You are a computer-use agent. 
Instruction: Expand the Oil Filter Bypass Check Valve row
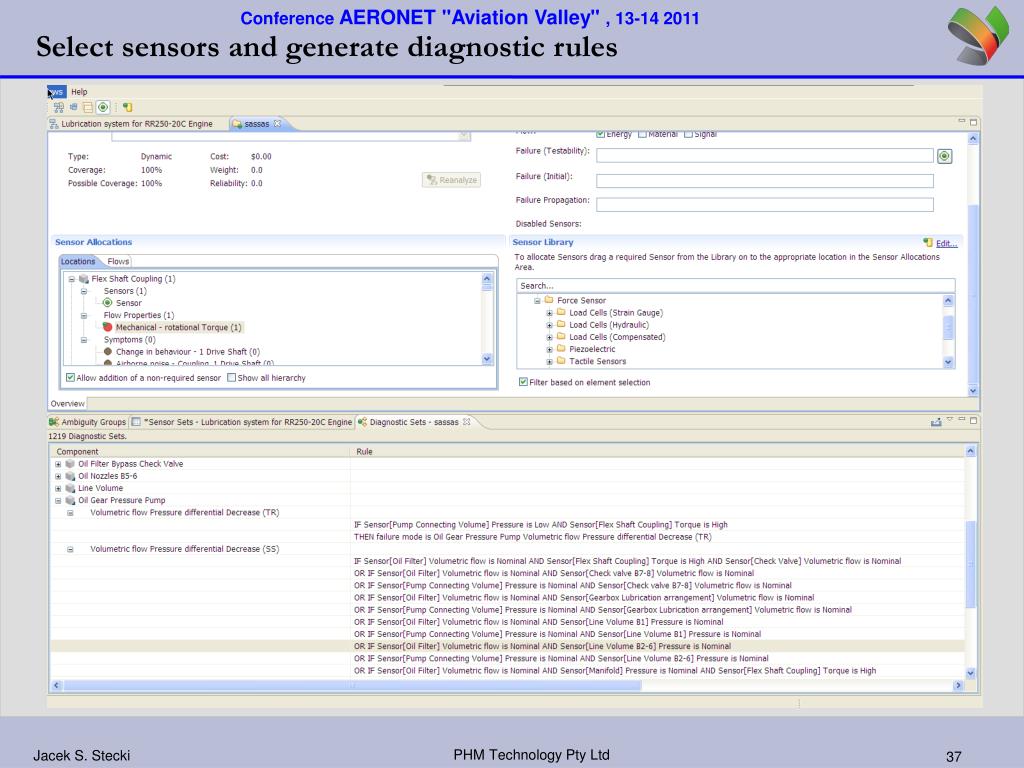pyautogui.click(x=58, y=464)
